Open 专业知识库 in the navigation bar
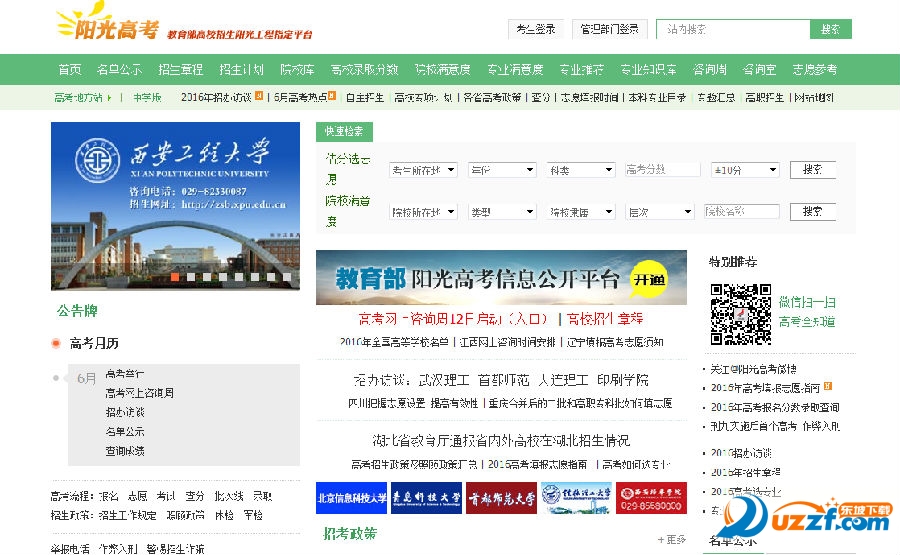This screenshot has height=555, width=900. point(649,69)
